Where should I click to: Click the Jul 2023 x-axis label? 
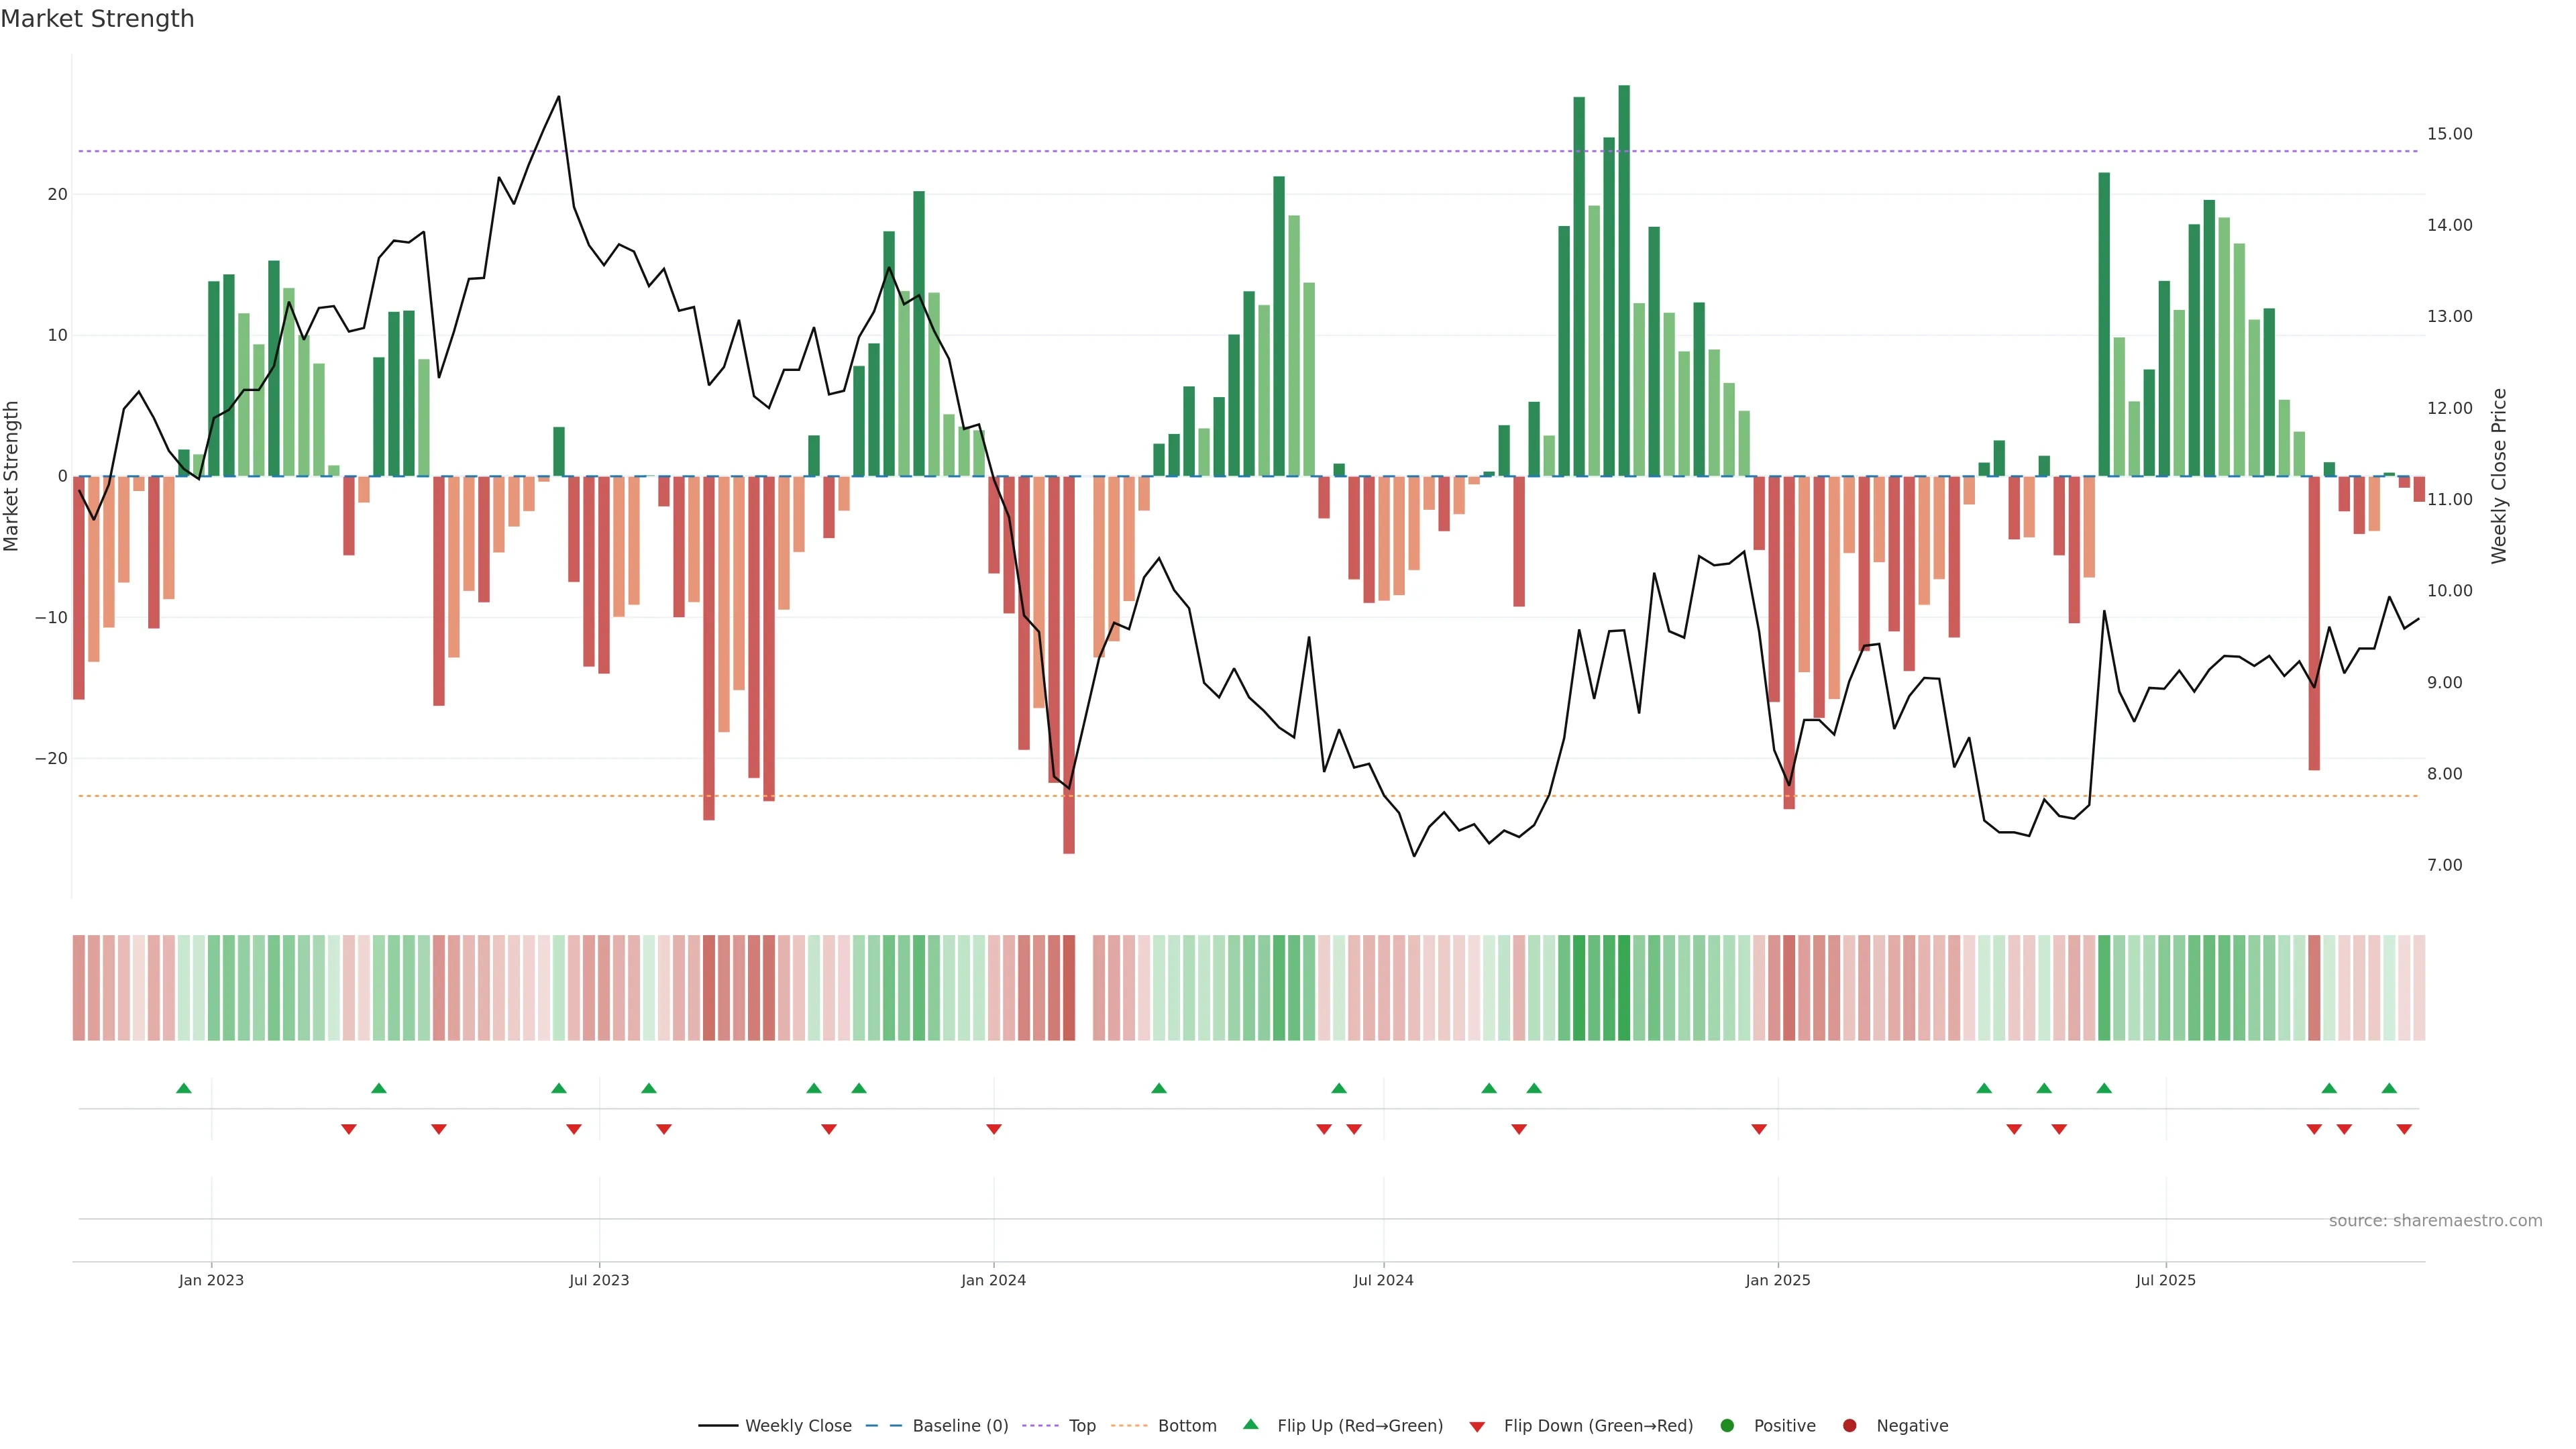point(599,1280)
